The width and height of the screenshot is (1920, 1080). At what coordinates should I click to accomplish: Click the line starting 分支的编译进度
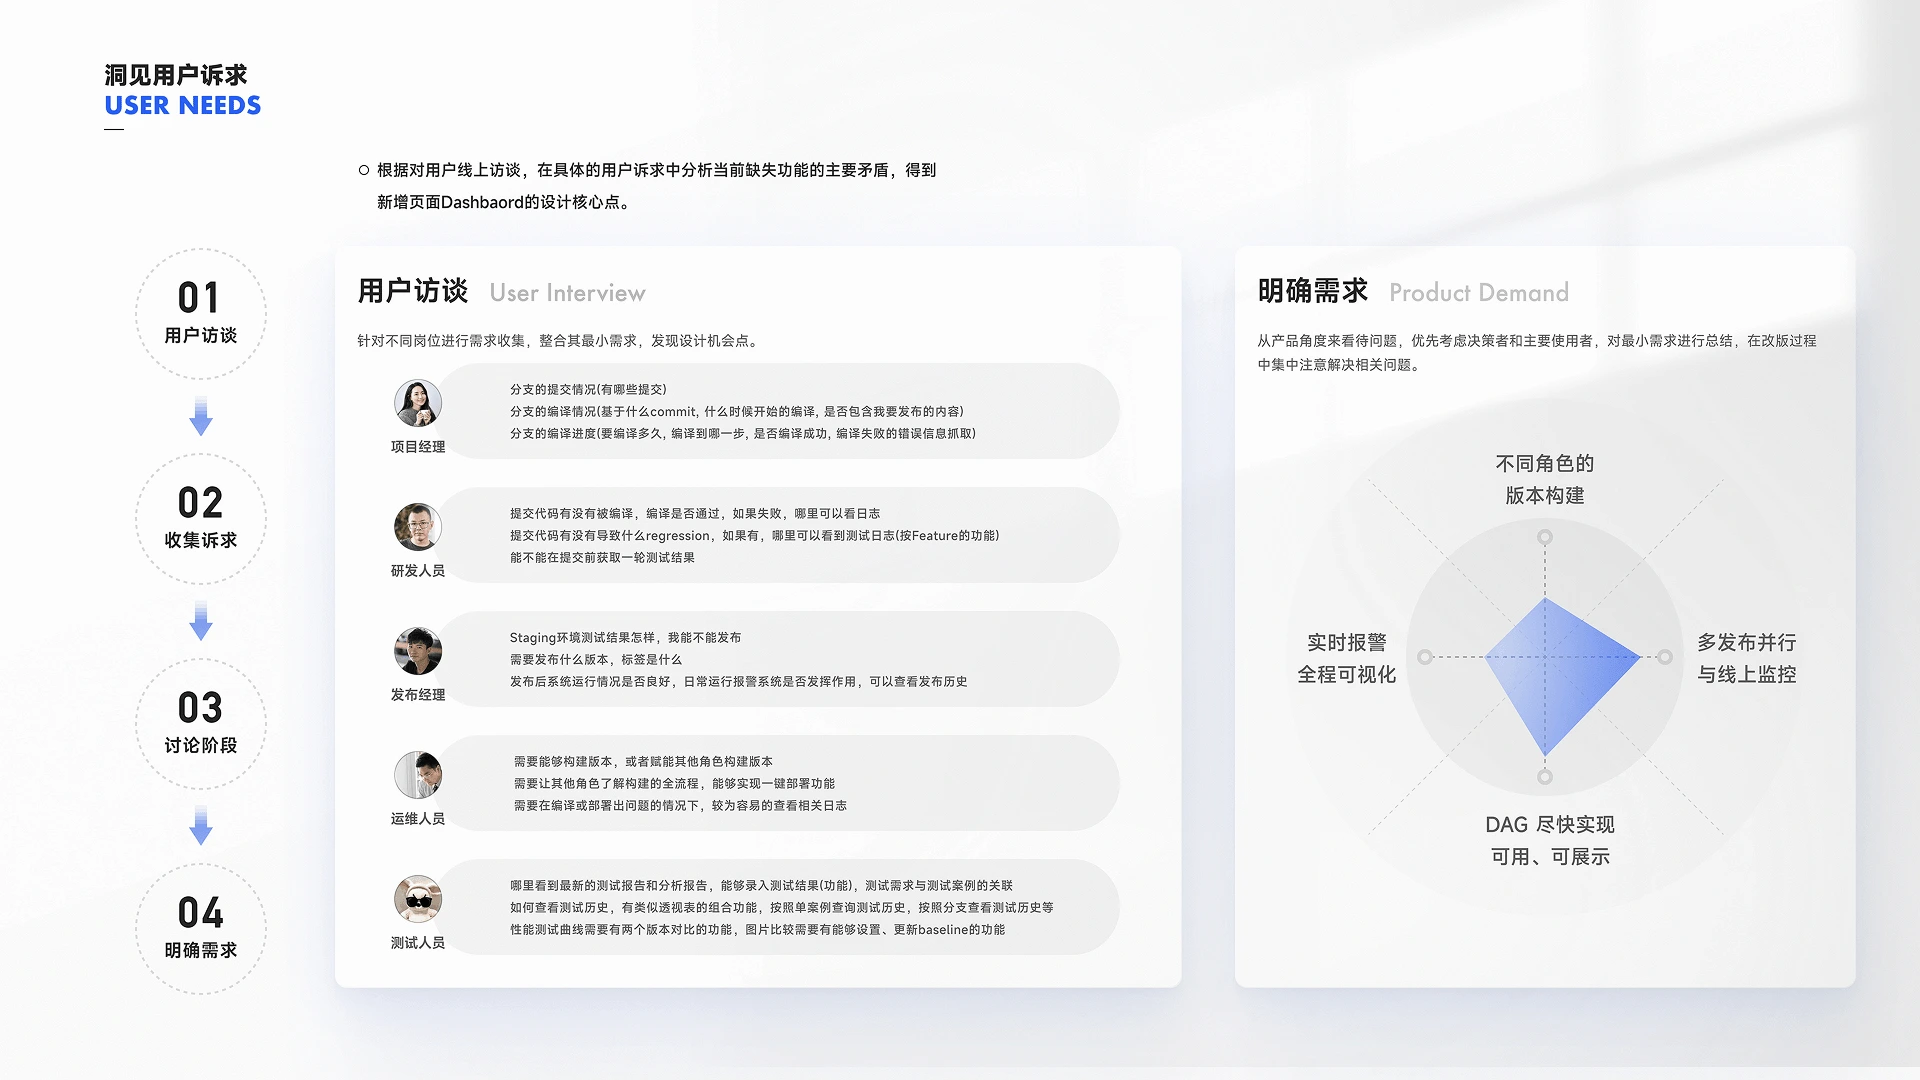pos(743,434)
